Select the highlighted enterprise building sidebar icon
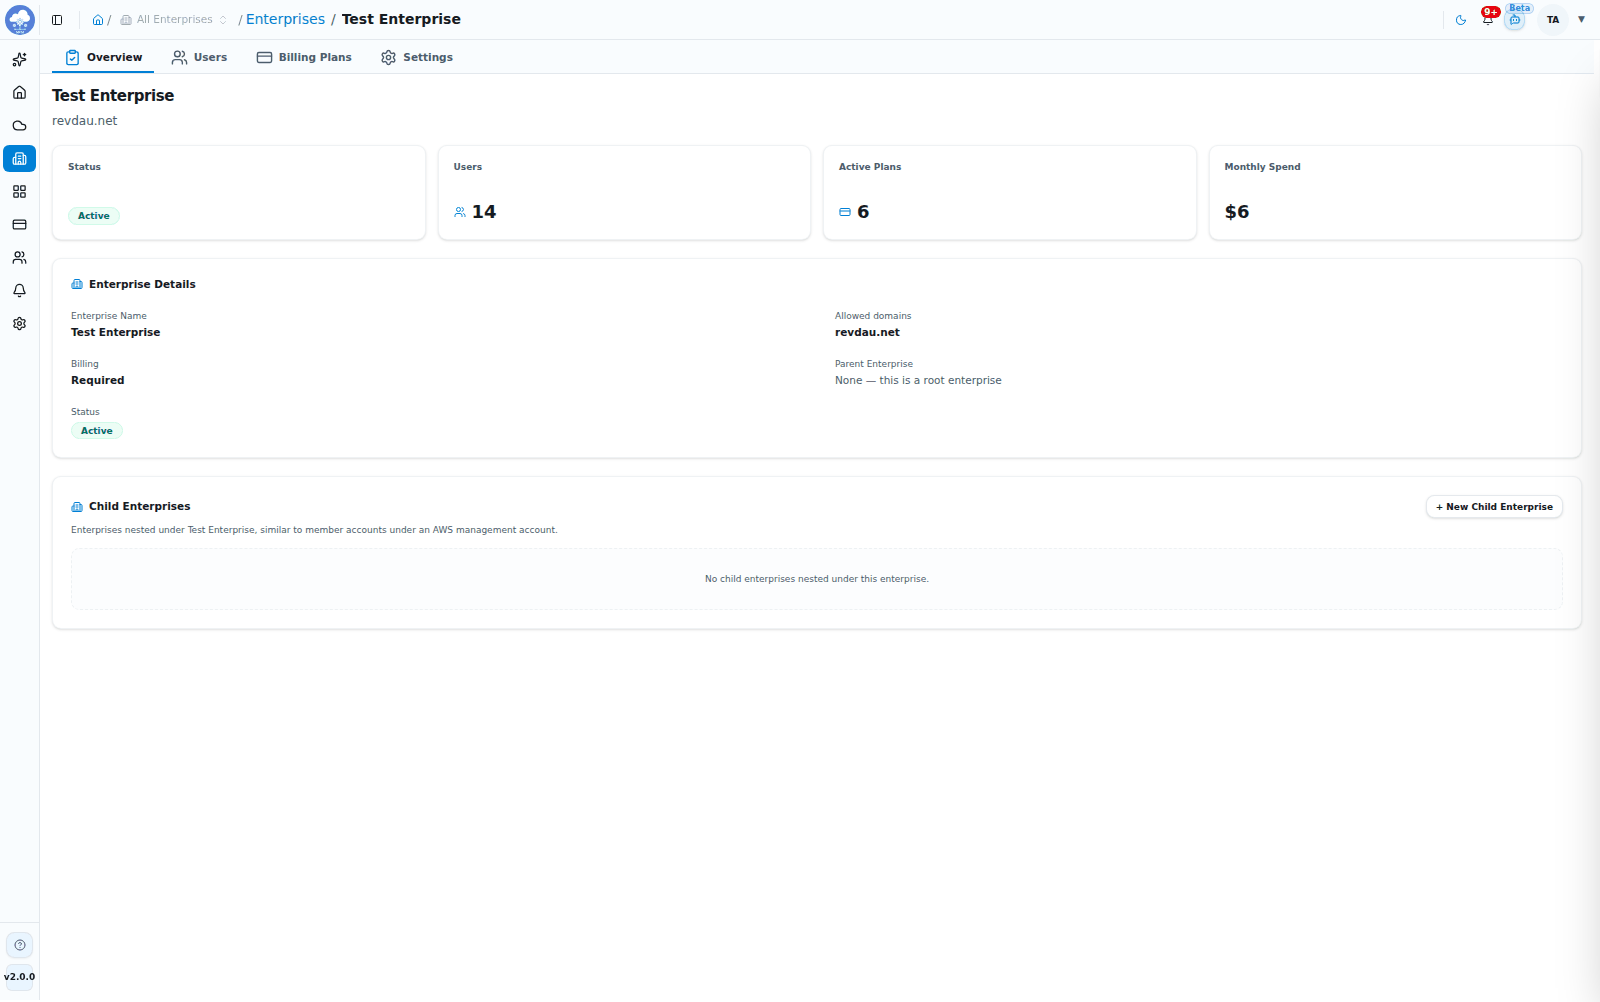This screenshot has height=1002, width=1600. coord(19,159)
